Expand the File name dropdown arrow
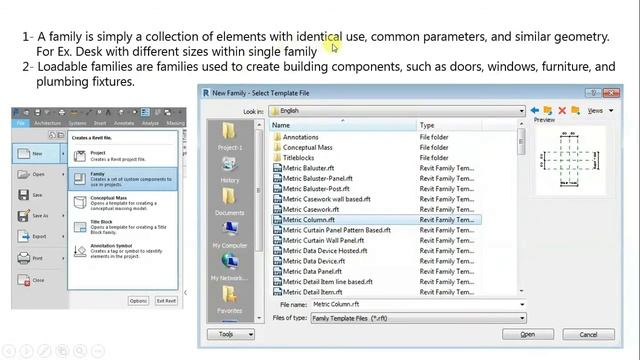Viewport: 640px width, 360px height. coord(522,304)
